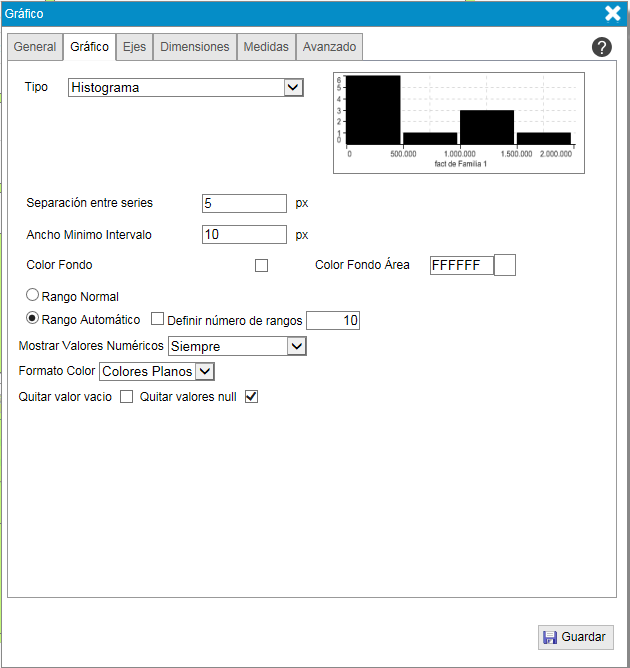Screen dimensions: 630x668
Task: Go to the Dimensiones tab
Action: 195,47
